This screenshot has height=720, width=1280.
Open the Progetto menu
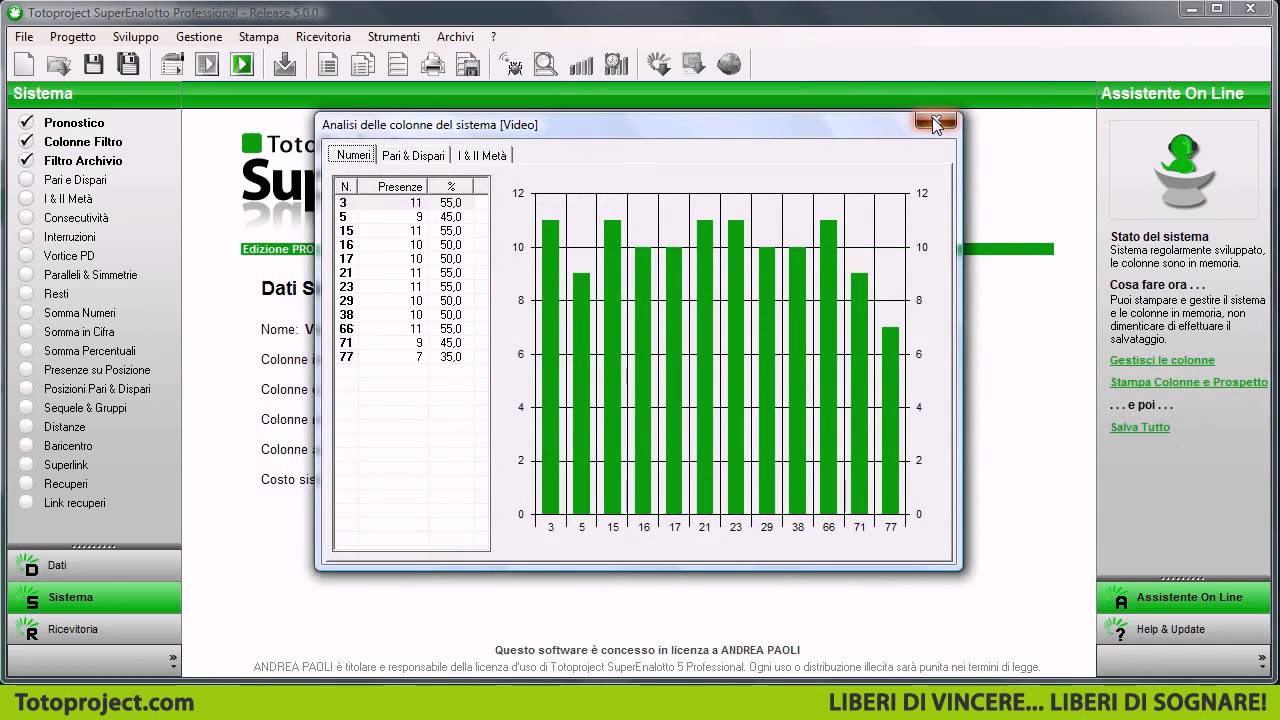73,37
